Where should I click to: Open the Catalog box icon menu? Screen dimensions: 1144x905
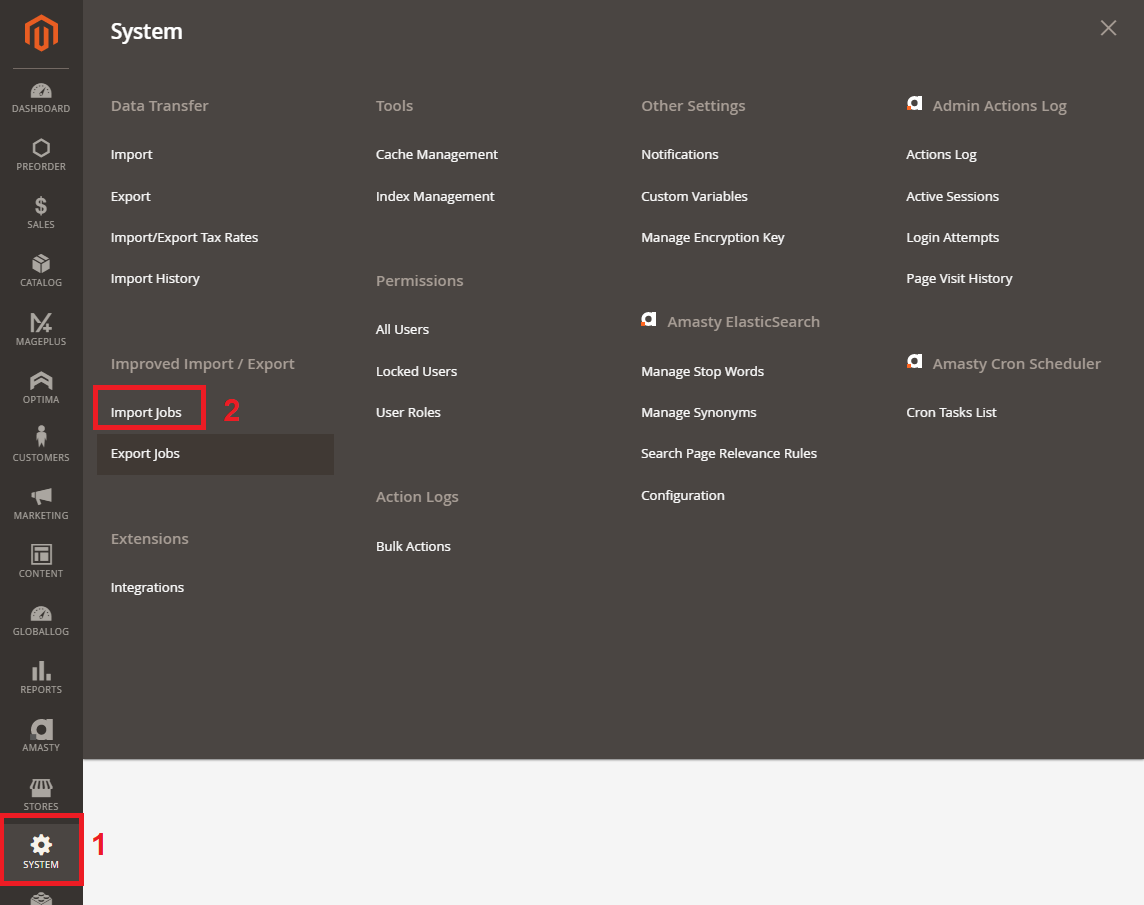tap(41, 271)
